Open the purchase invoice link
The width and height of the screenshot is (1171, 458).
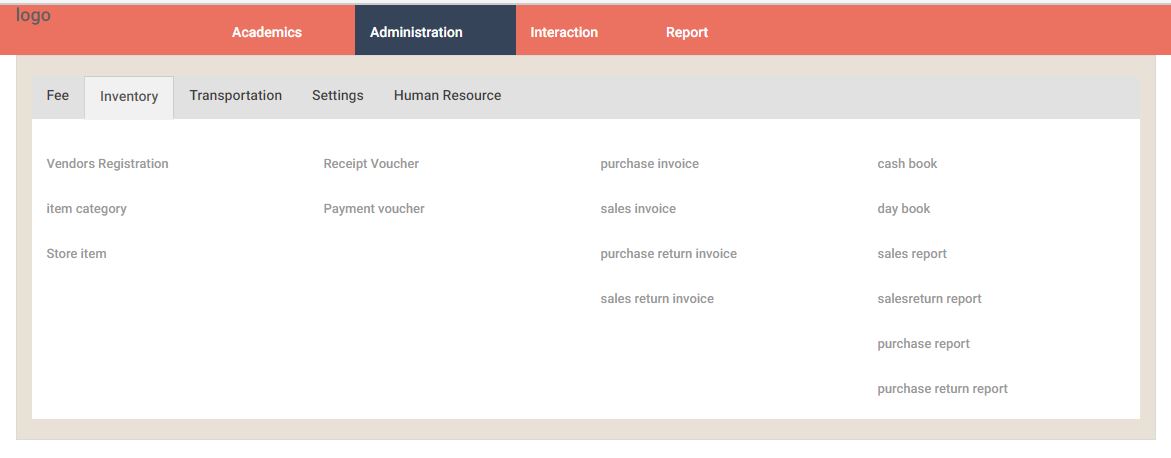click(650, 164)
